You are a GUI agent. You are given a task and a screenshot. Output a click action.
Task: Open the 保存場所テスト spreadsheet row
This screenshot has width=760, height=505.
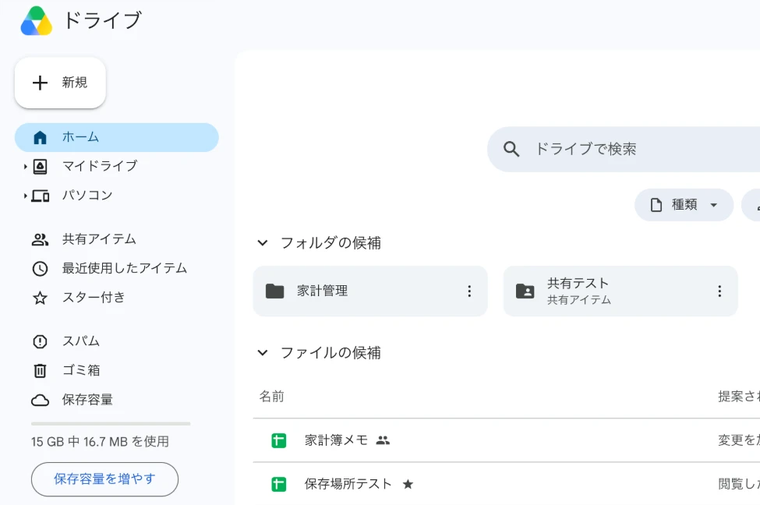[507, 484]
